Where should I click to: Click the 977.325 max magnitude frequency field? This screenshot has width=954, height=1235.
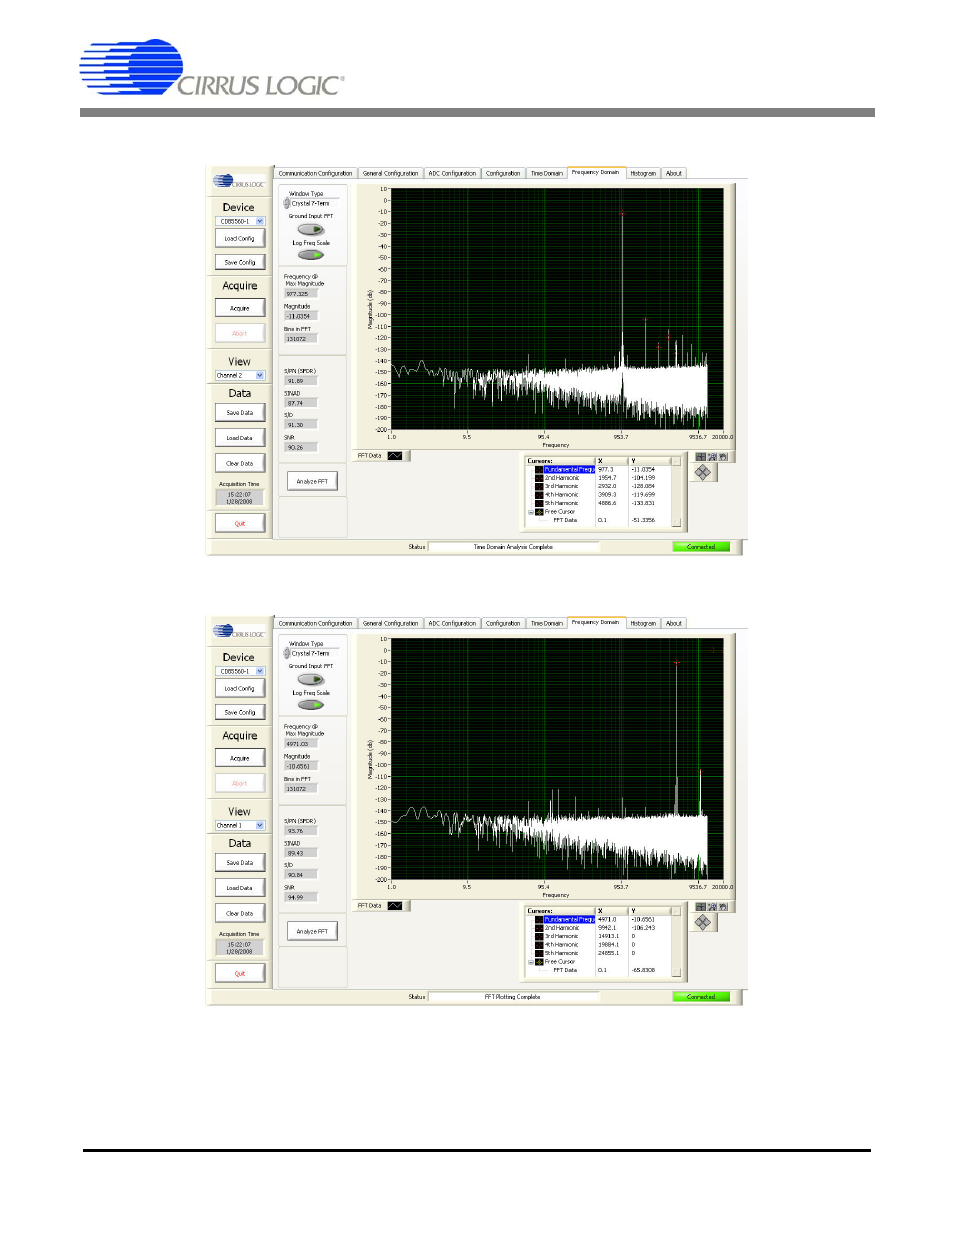(x=299, y=294)
